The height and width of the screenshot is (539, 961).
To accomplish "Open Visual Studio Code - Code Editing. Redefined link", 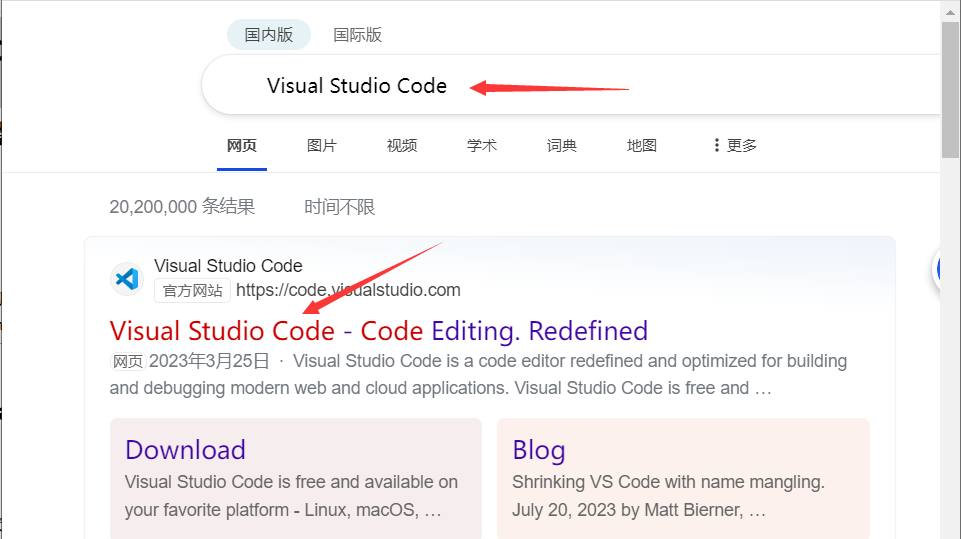I will click(378, 331).
